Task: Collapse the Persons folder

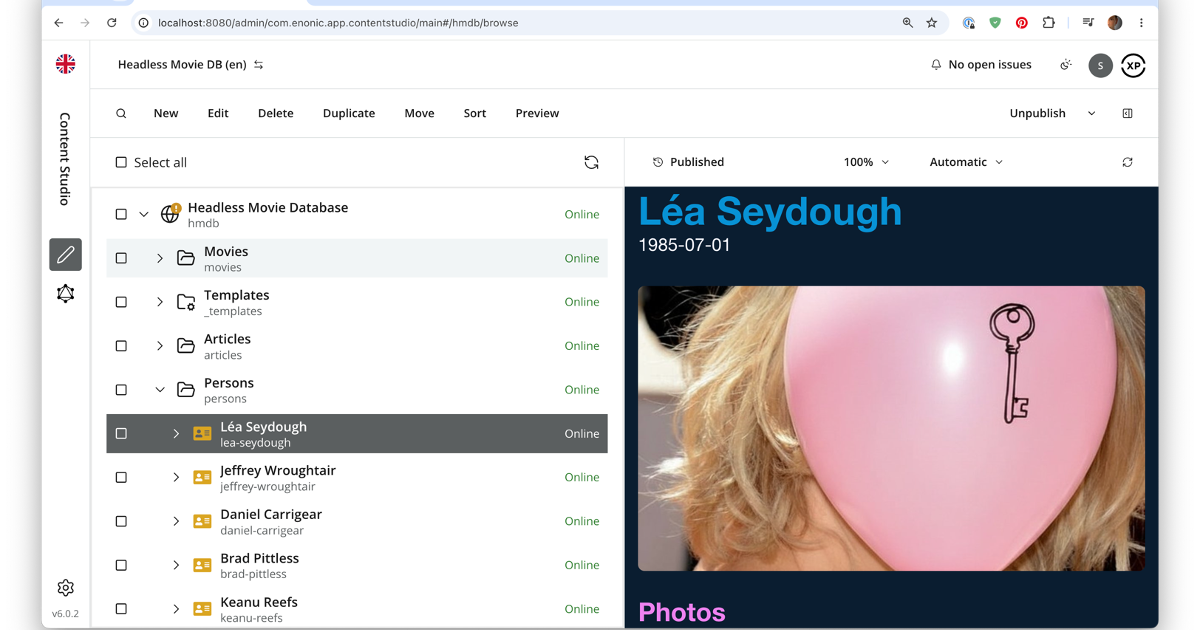Action: point(160,390)
